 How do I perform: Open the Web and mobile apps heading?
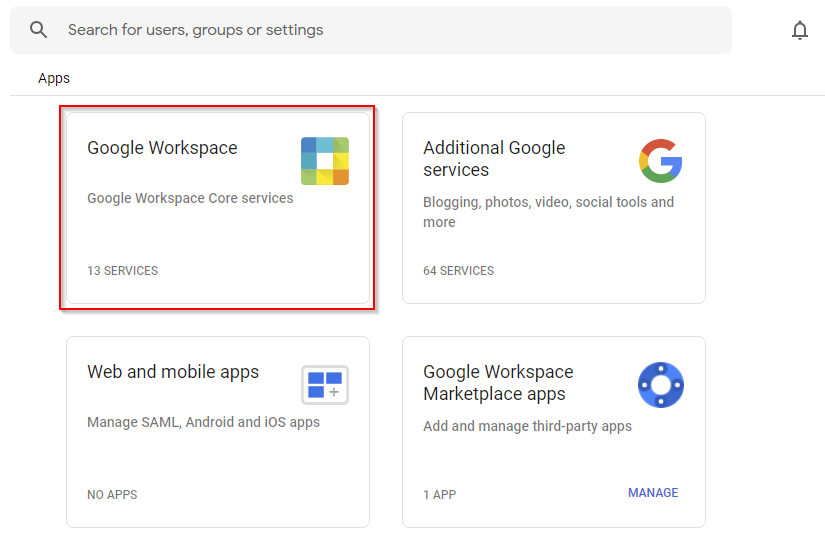click(173, 372)
